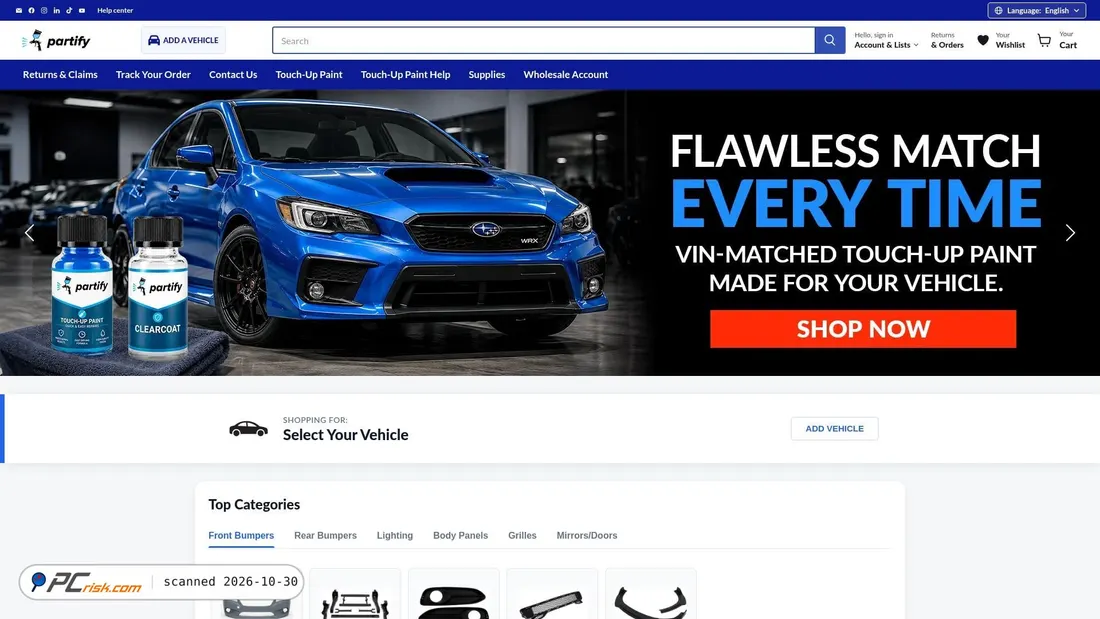Open the YouTube social icon
The image size is (1100, 619).
(x=82, y=11)
